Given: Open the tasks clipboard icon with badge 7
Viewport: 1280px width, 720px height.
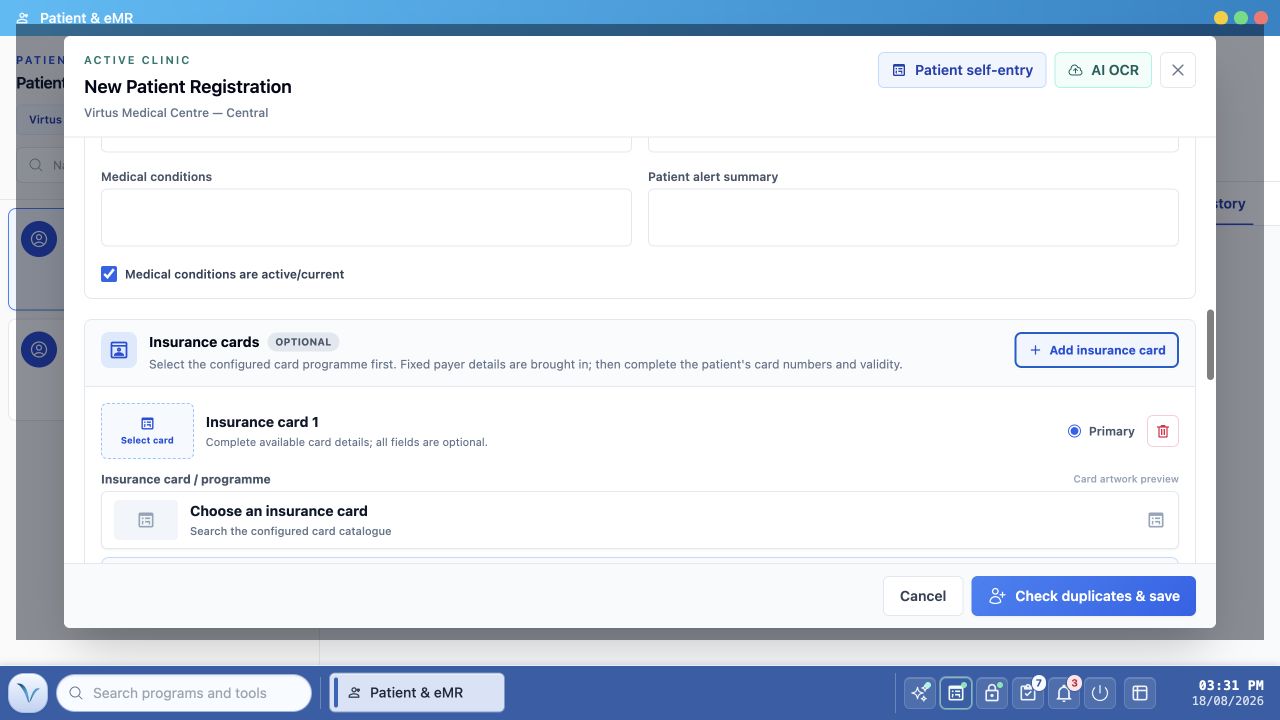Looking at the screenshot, I should (x=1028, y=693).
